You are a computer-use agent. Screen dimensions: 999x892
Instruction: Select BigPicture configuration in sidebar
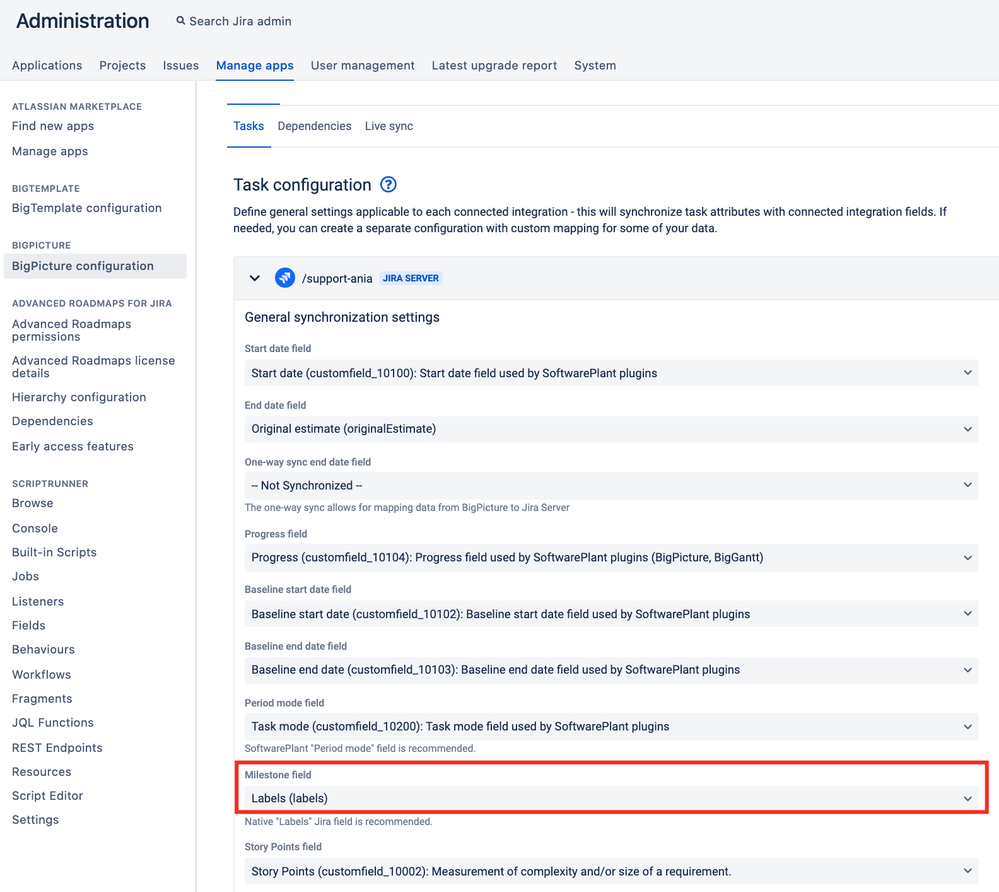coord(95,266)
